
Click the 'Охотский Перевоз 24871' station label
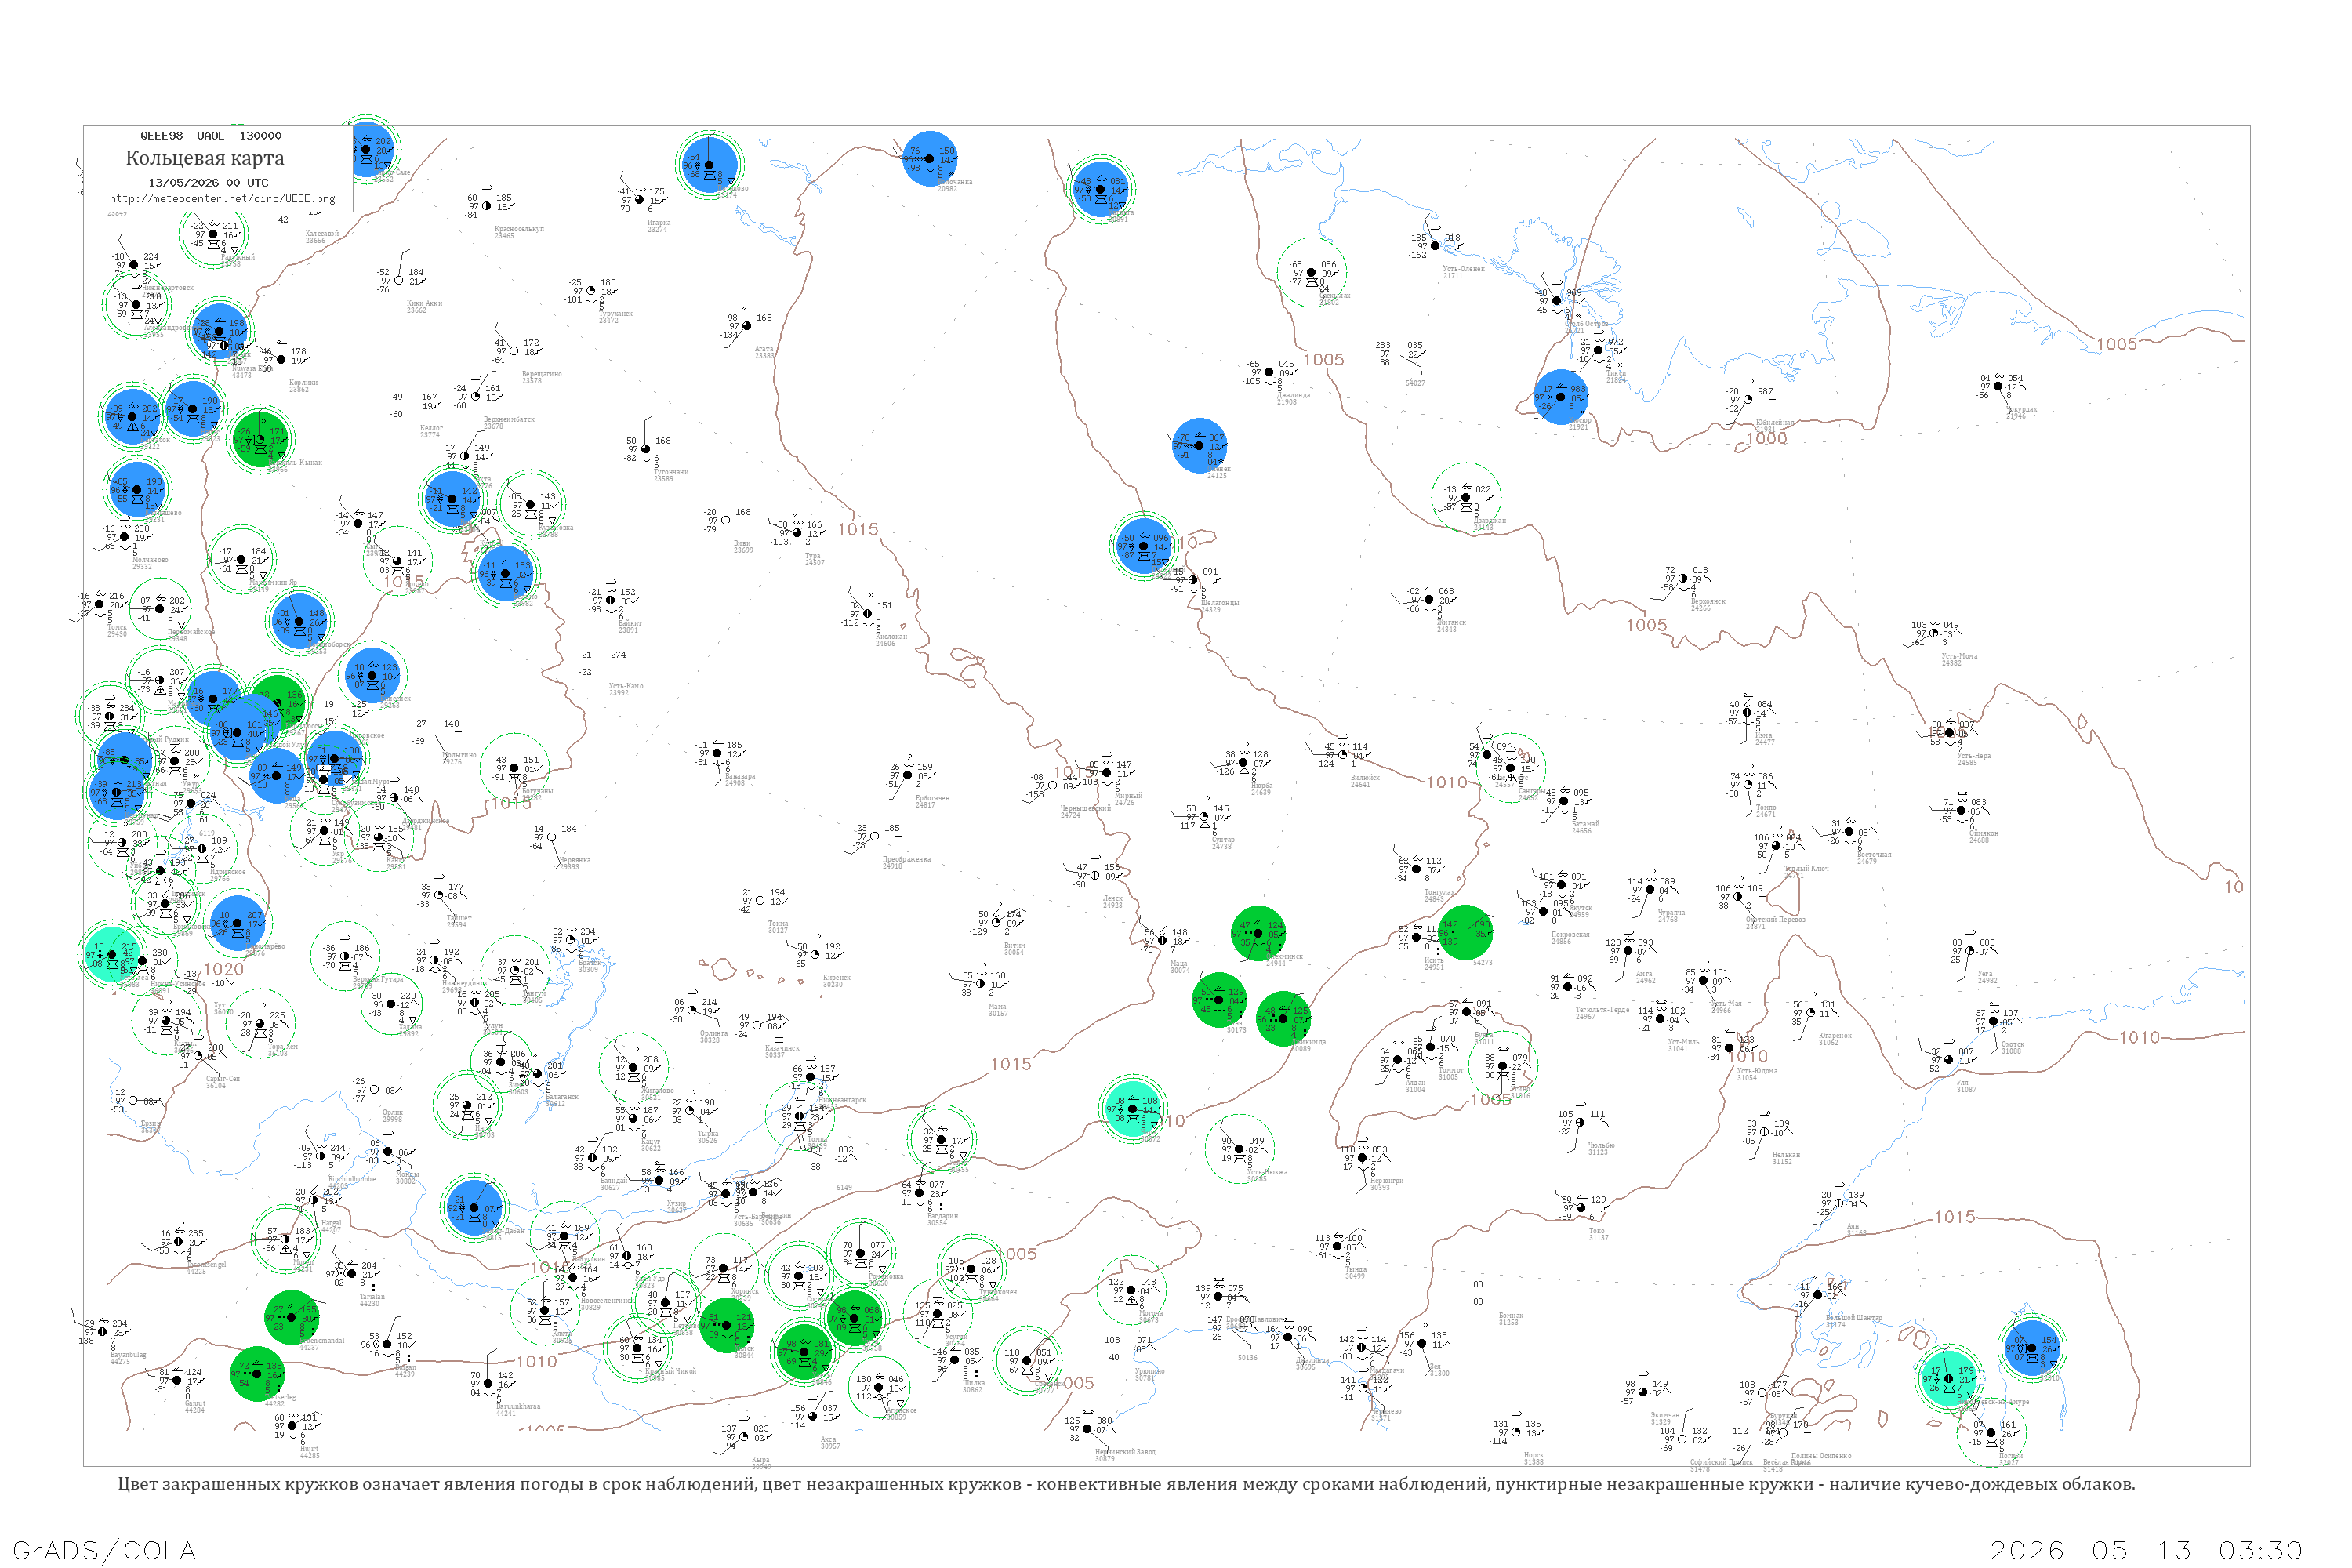pyautogui.click(x=1775, y=923)
